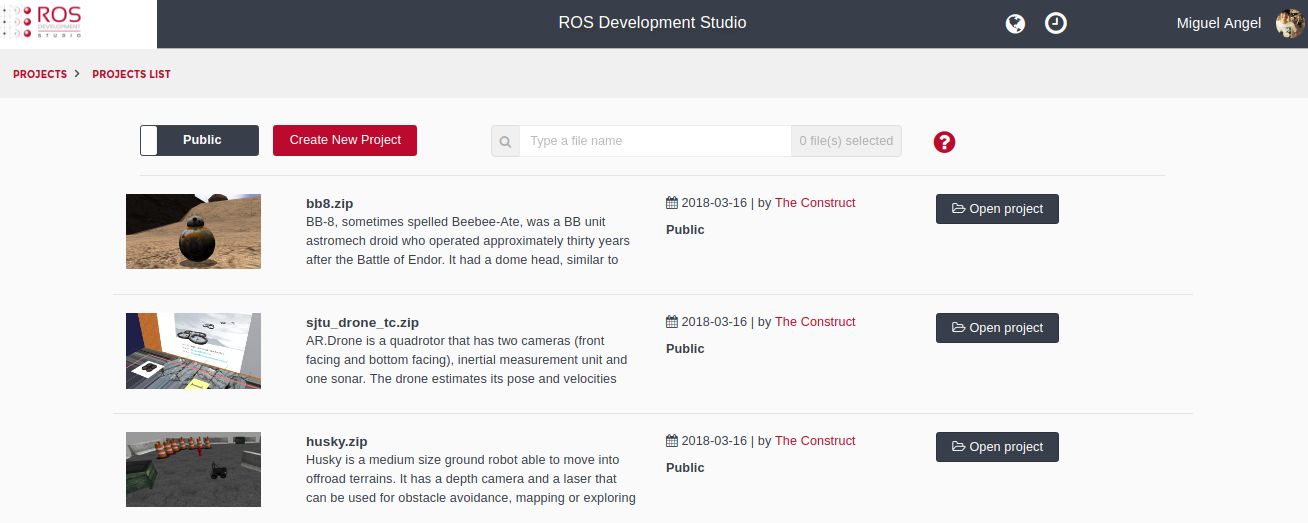Click The Construct link for sjtu_drone_tc.zip

coord(815,322)
